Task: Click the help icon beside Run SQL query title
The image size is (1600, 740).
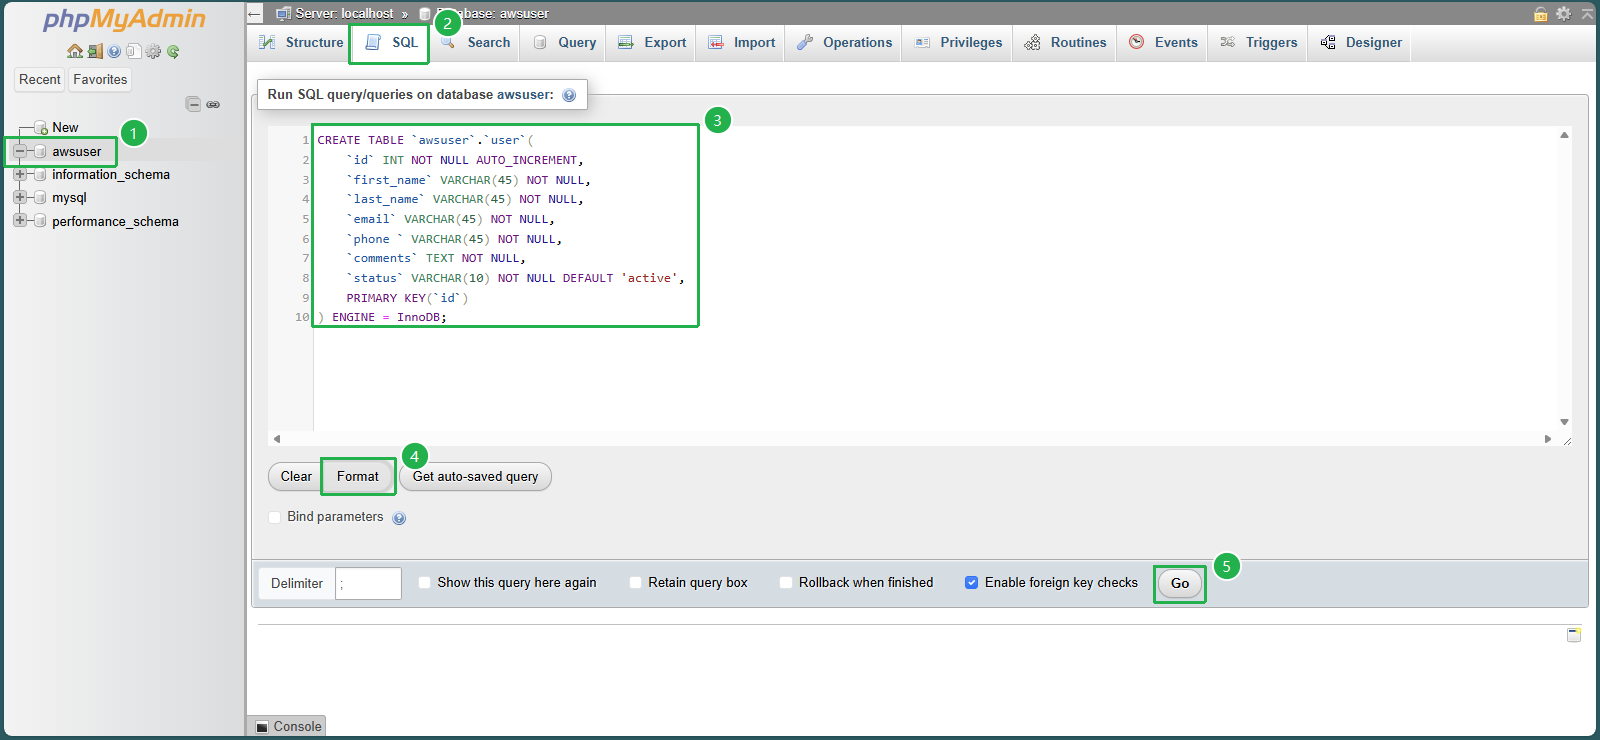Action: tap(569, 95)
